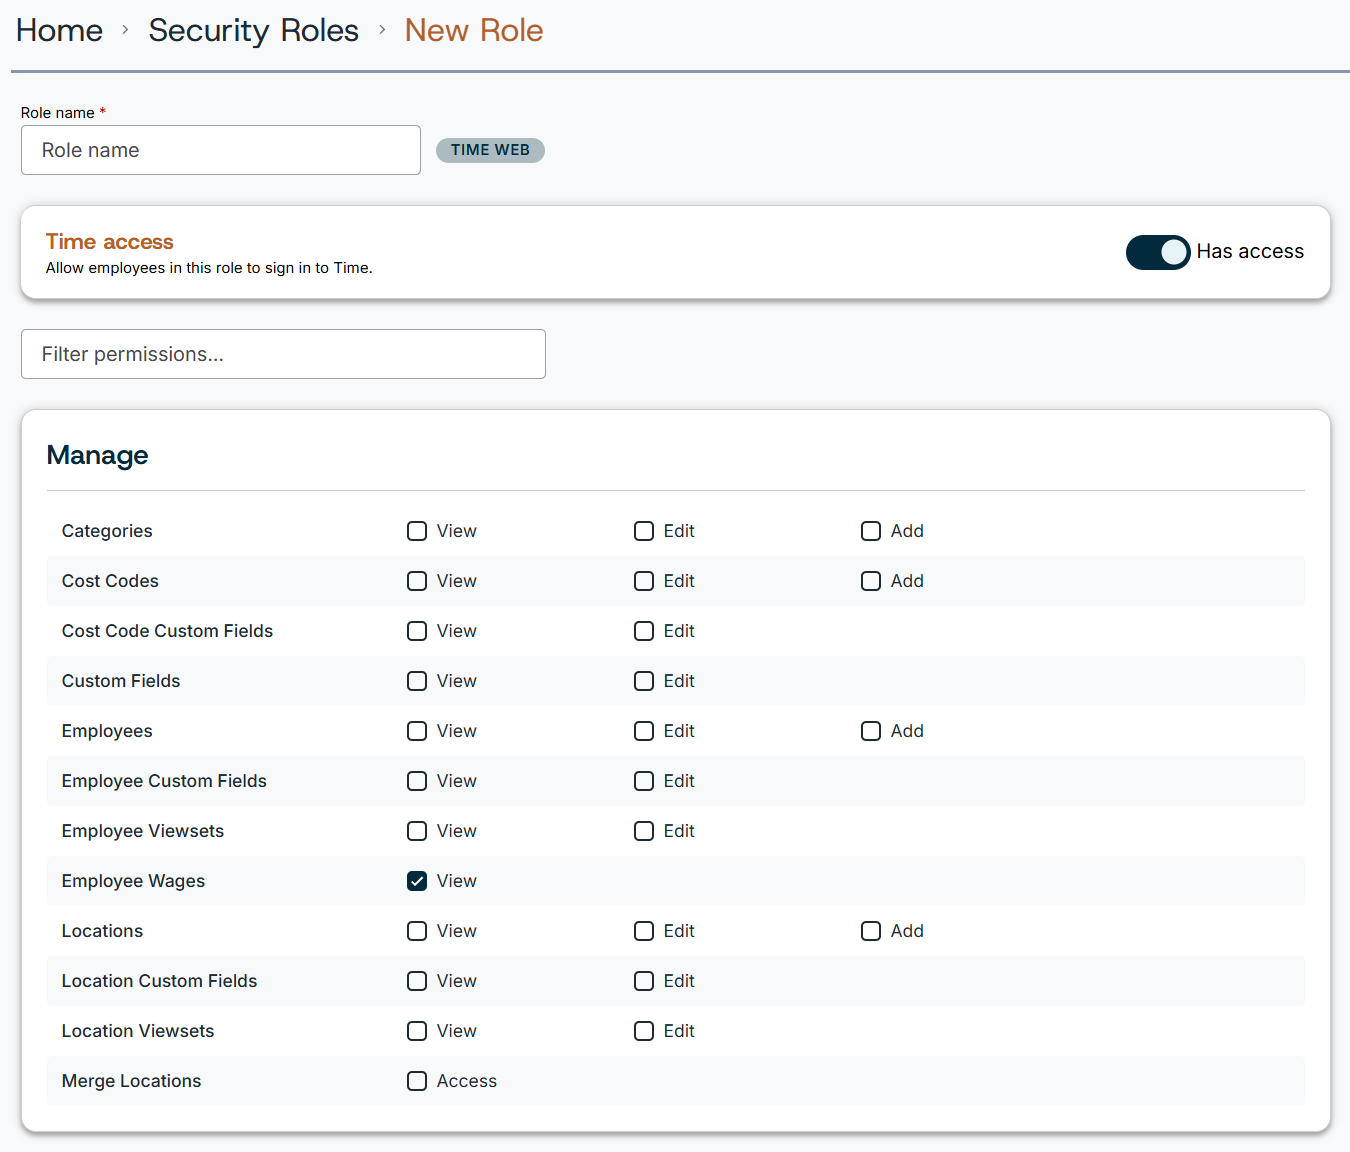
Task: Check View for Employees
Action: click(417, 731)
